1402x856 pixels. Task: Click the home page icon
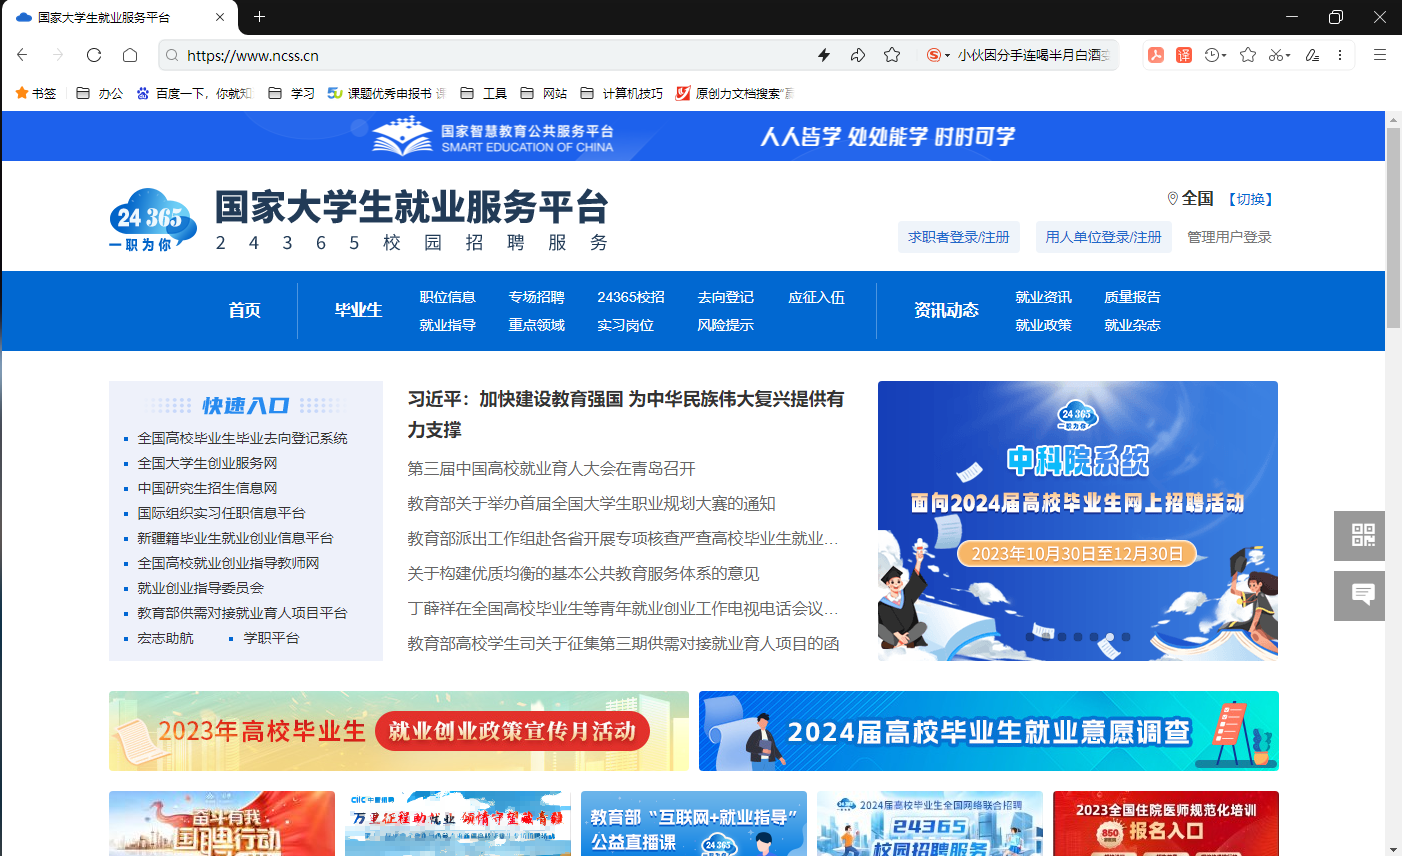click(x=130, y=55)
